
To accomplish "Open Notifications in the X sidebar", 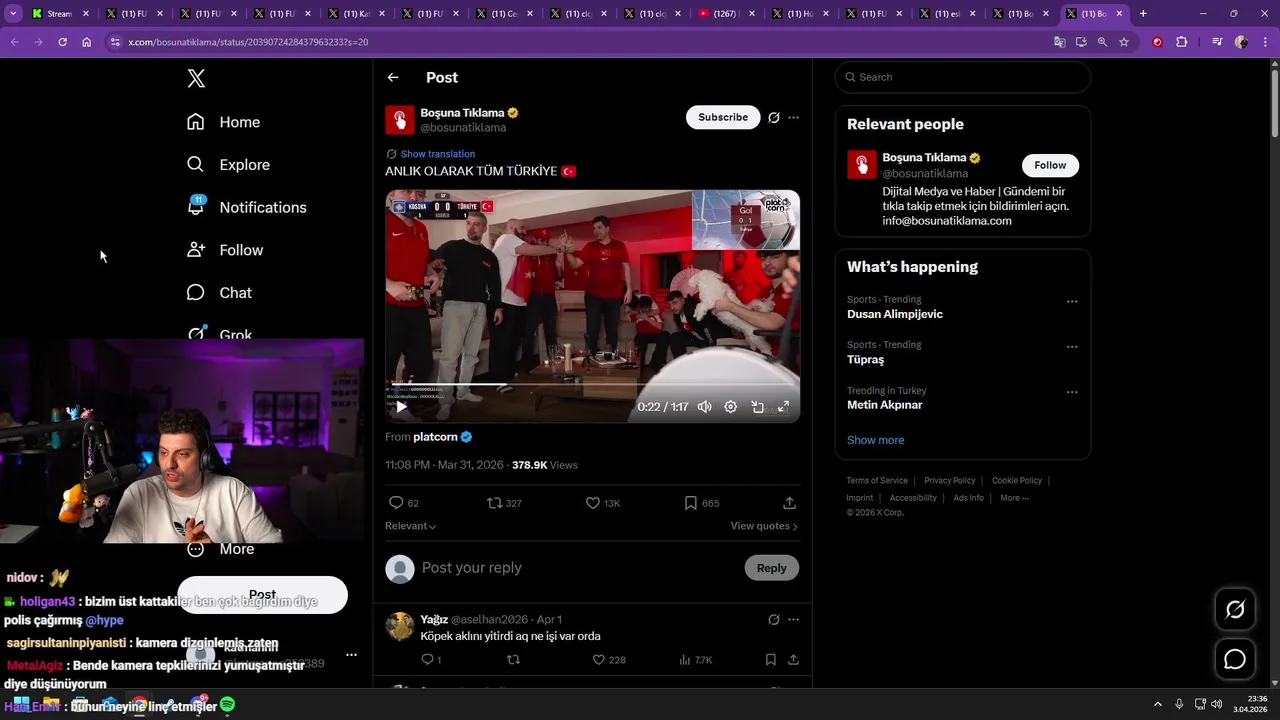I will point(247,207).
